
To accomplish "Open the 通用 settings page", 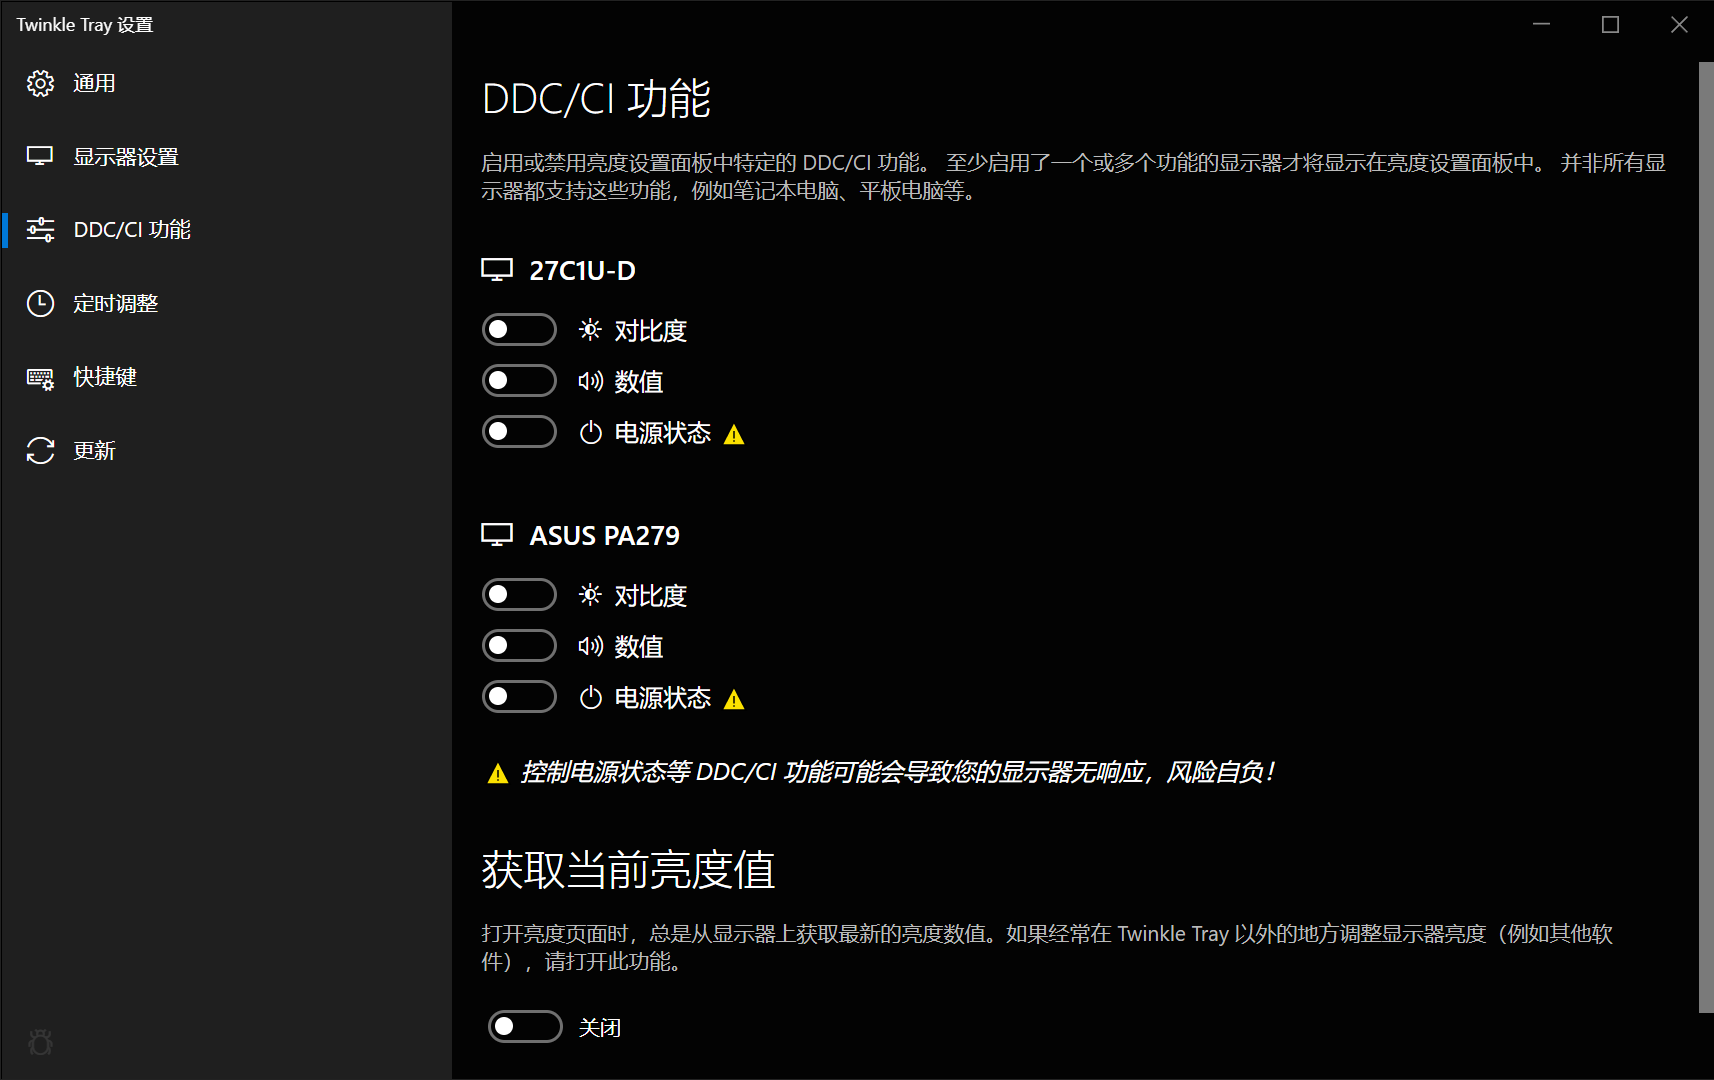I will click(x=226, y=83).
